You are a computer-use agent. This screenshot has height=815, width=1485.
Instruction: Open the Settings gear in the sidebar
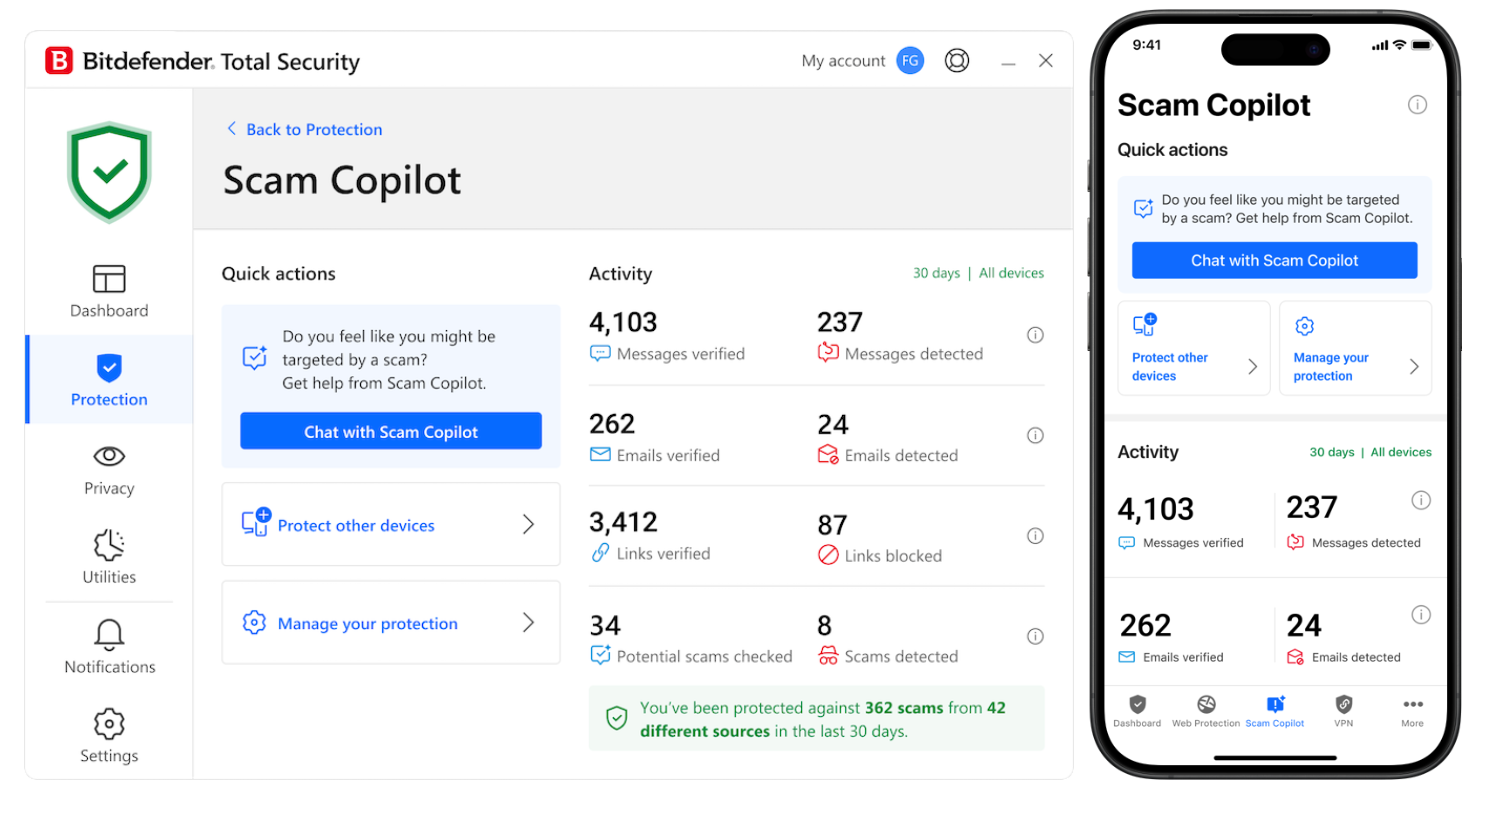[x=108, y=723]
